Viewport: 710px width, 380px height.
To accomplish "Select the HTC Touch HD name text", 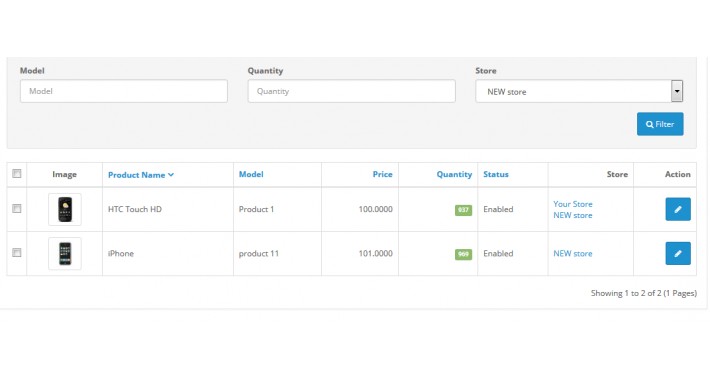I will pos(134,209).
